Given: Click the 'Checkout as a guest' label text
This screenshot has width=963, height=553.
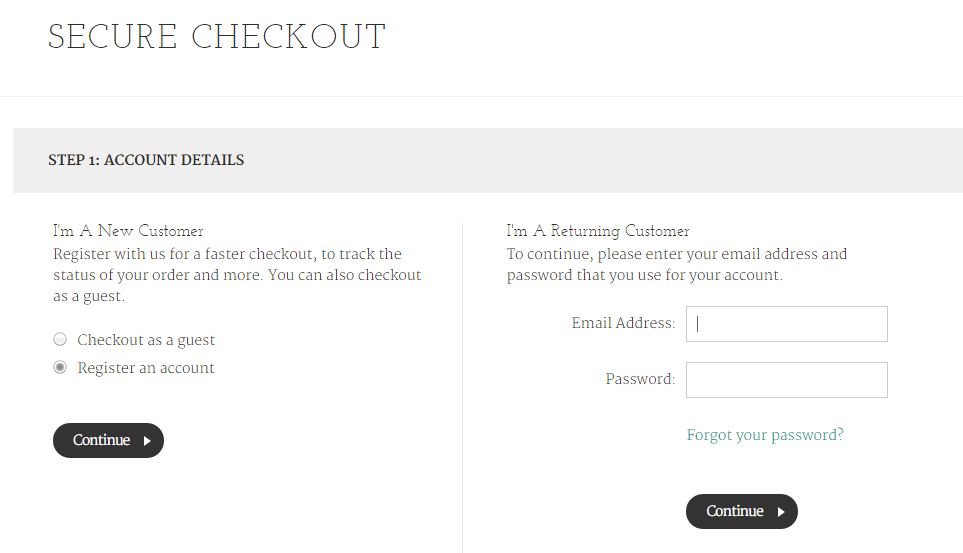Looking at the screenshot, I should point(146,340).
